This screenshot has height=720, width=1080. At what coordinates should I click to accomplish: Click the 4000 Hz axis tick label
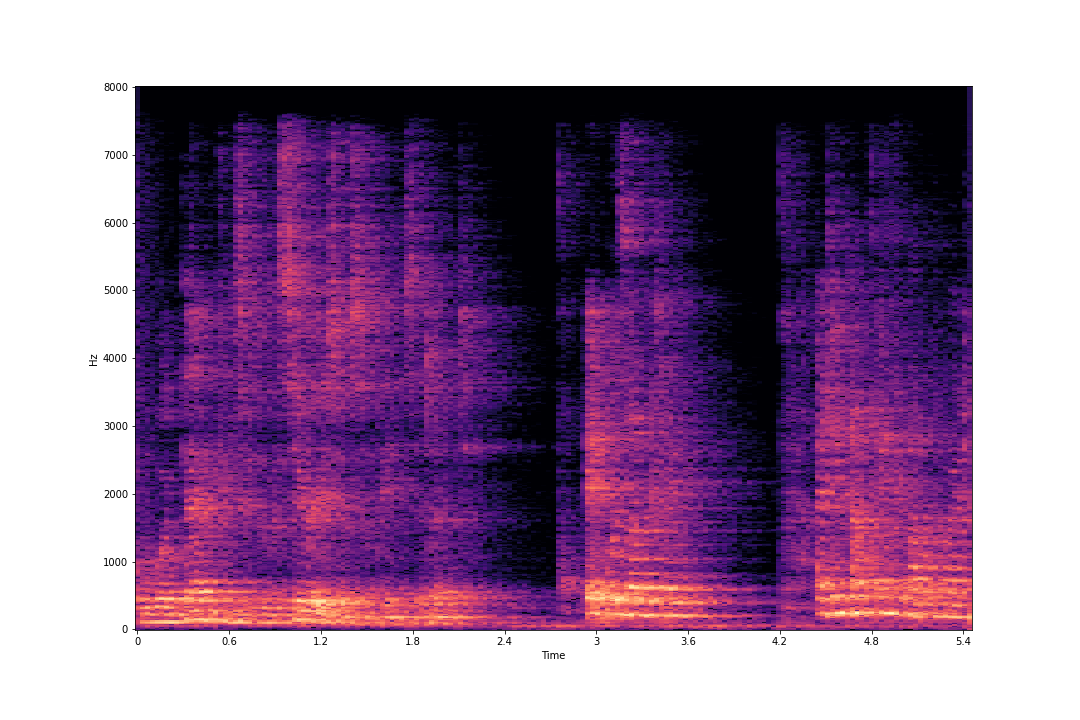pyautogui.click(x=118, y=358)
